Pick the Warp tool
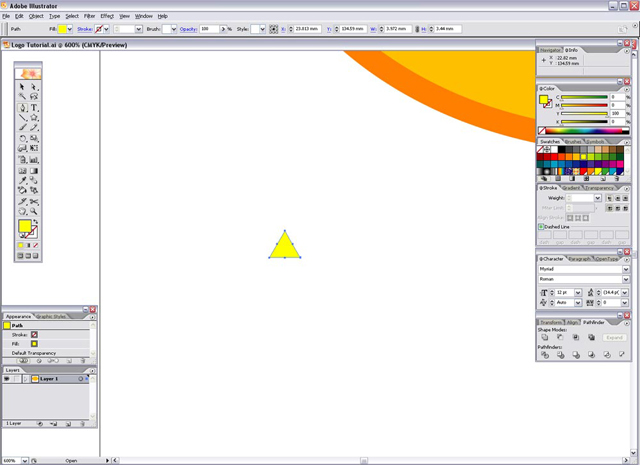The image size is (640, 465). coord(22,148)
